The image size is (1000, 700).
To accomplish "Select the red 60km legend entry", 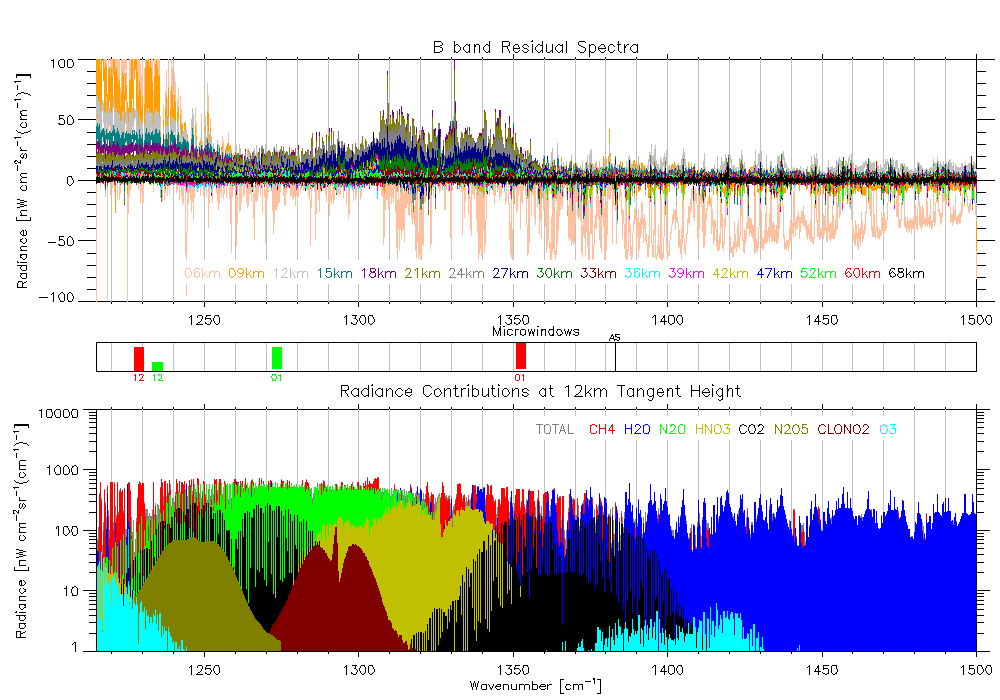I will pyautogui.click(x=861, y=273).
